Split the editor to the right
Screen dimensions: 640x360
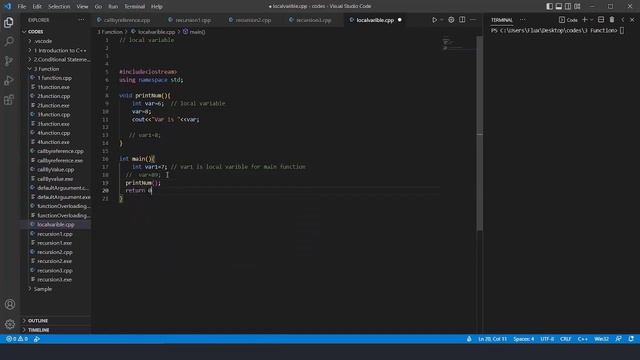pos(462,20)
